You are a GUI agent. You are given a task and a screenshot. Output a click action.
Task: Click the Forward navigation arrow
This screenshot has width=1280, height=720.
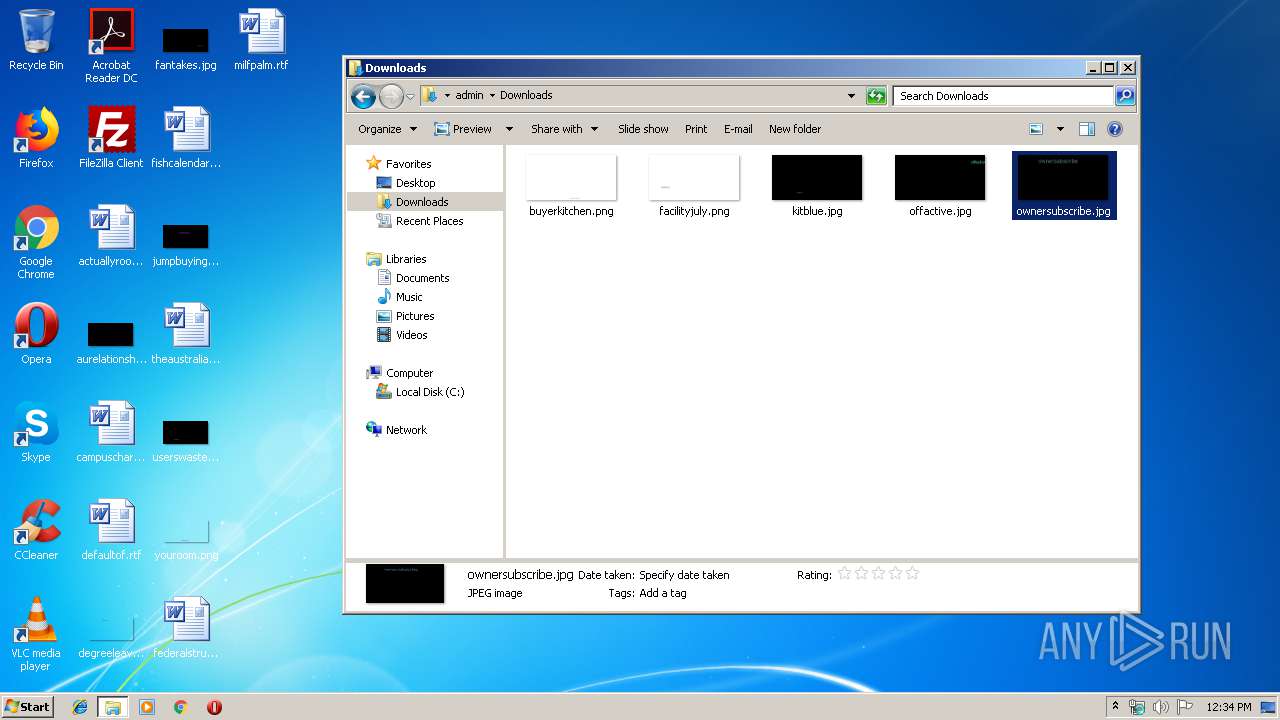[391, 96]
